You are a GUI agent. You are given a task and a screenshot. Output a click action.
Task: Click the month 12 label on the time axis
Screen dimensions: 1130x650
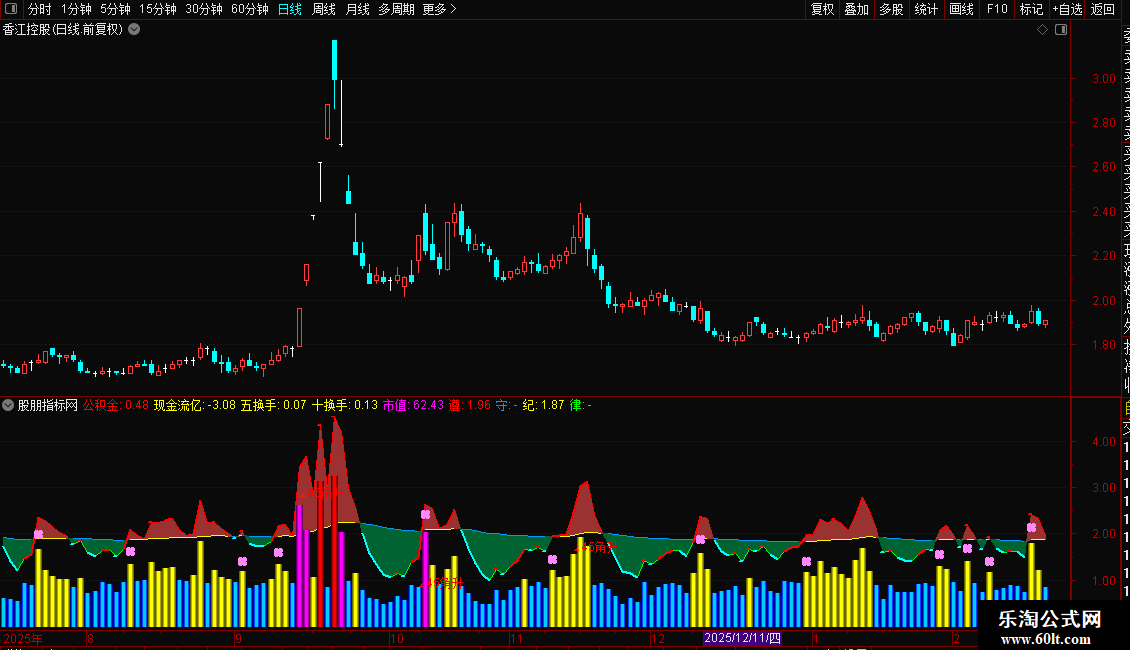pos(657,638)
